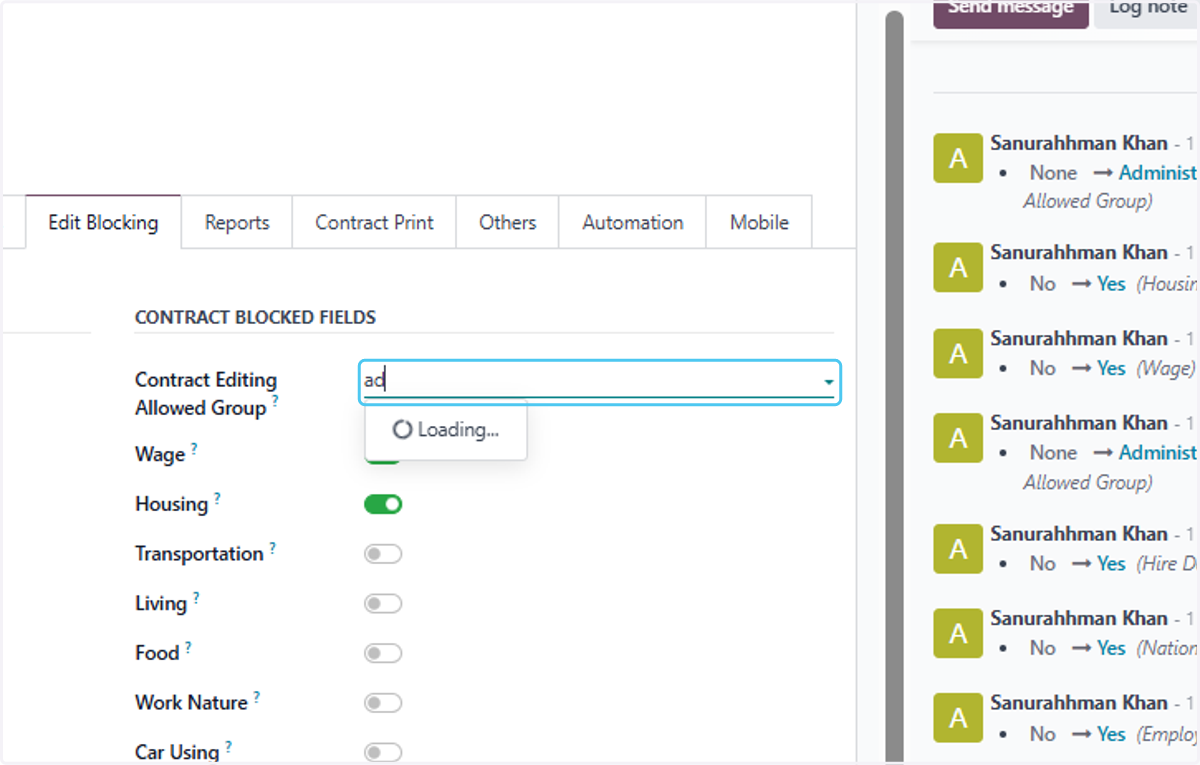The image size is (1200, 765).
Task: Turn on the Food toggle
Action: [383, 653]
